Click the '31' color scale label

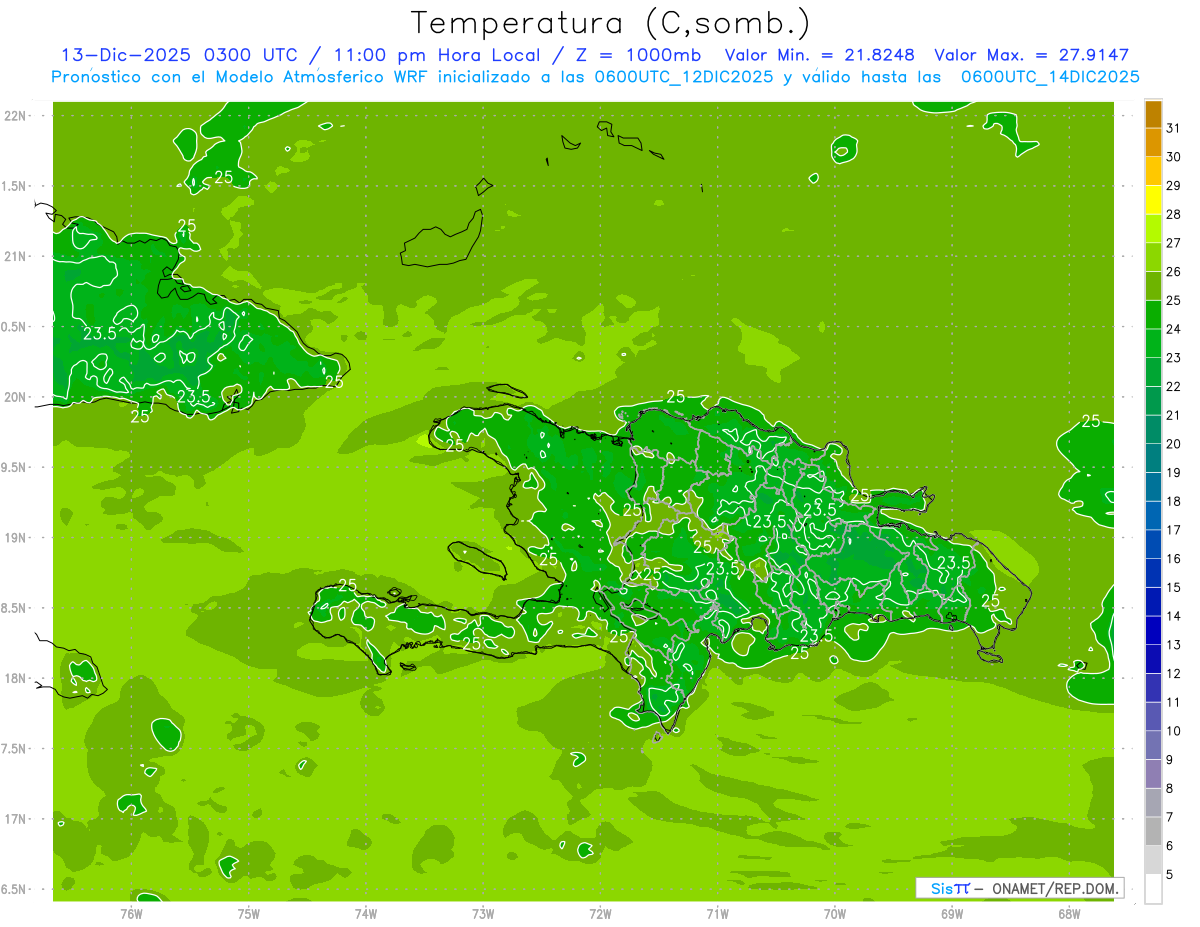pos(1173,128)
